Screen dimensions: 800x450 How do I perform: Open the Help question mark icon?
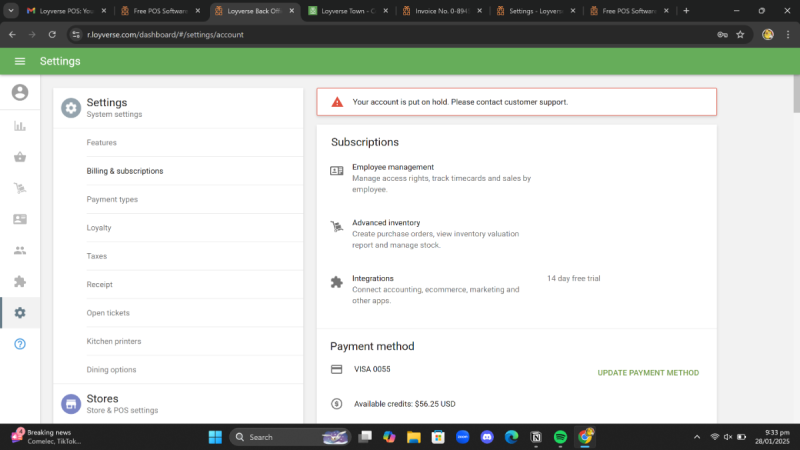pos(20,344)
